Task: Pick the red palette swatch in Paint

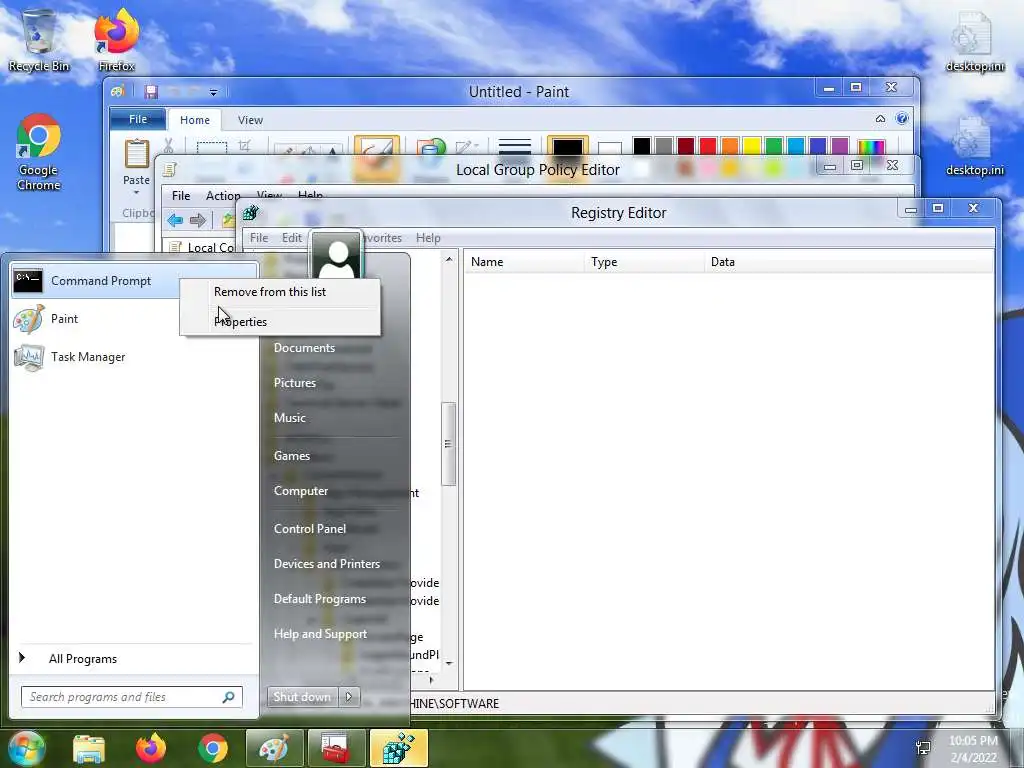Action: click(x=708, y=146)
